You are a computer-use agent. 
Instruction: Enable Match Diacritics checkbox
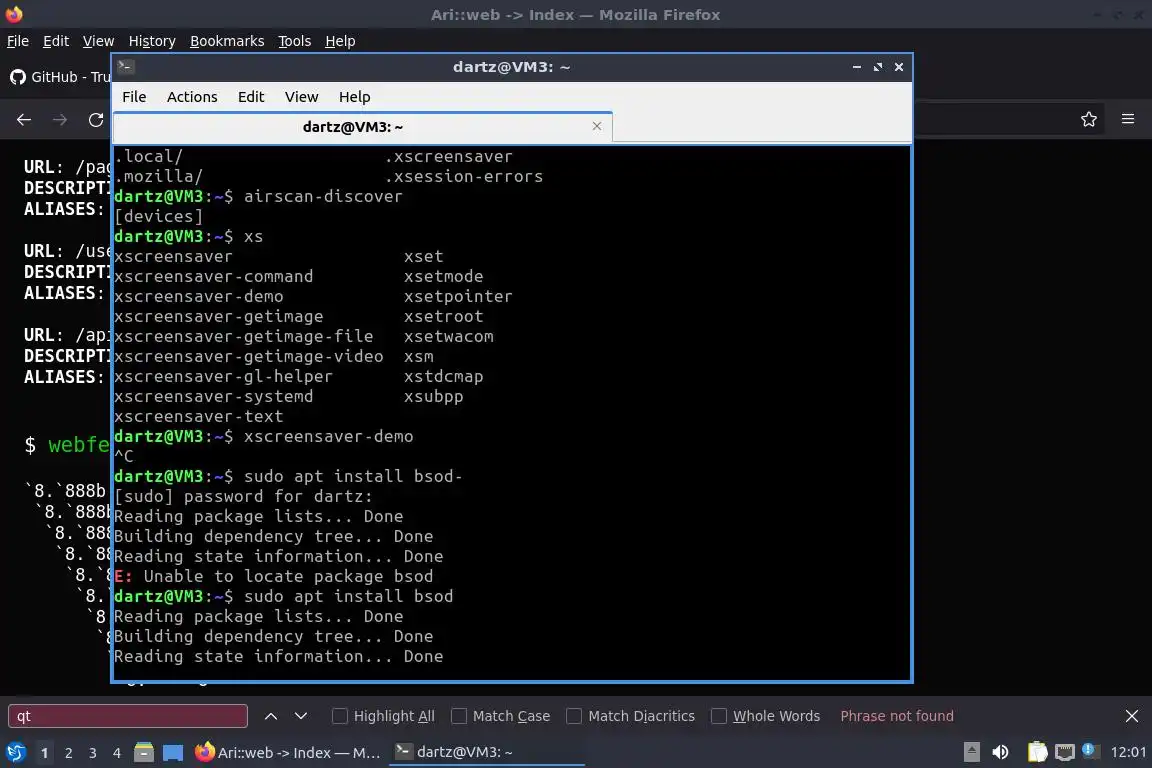pyautogui.click(x=574, y=716)
